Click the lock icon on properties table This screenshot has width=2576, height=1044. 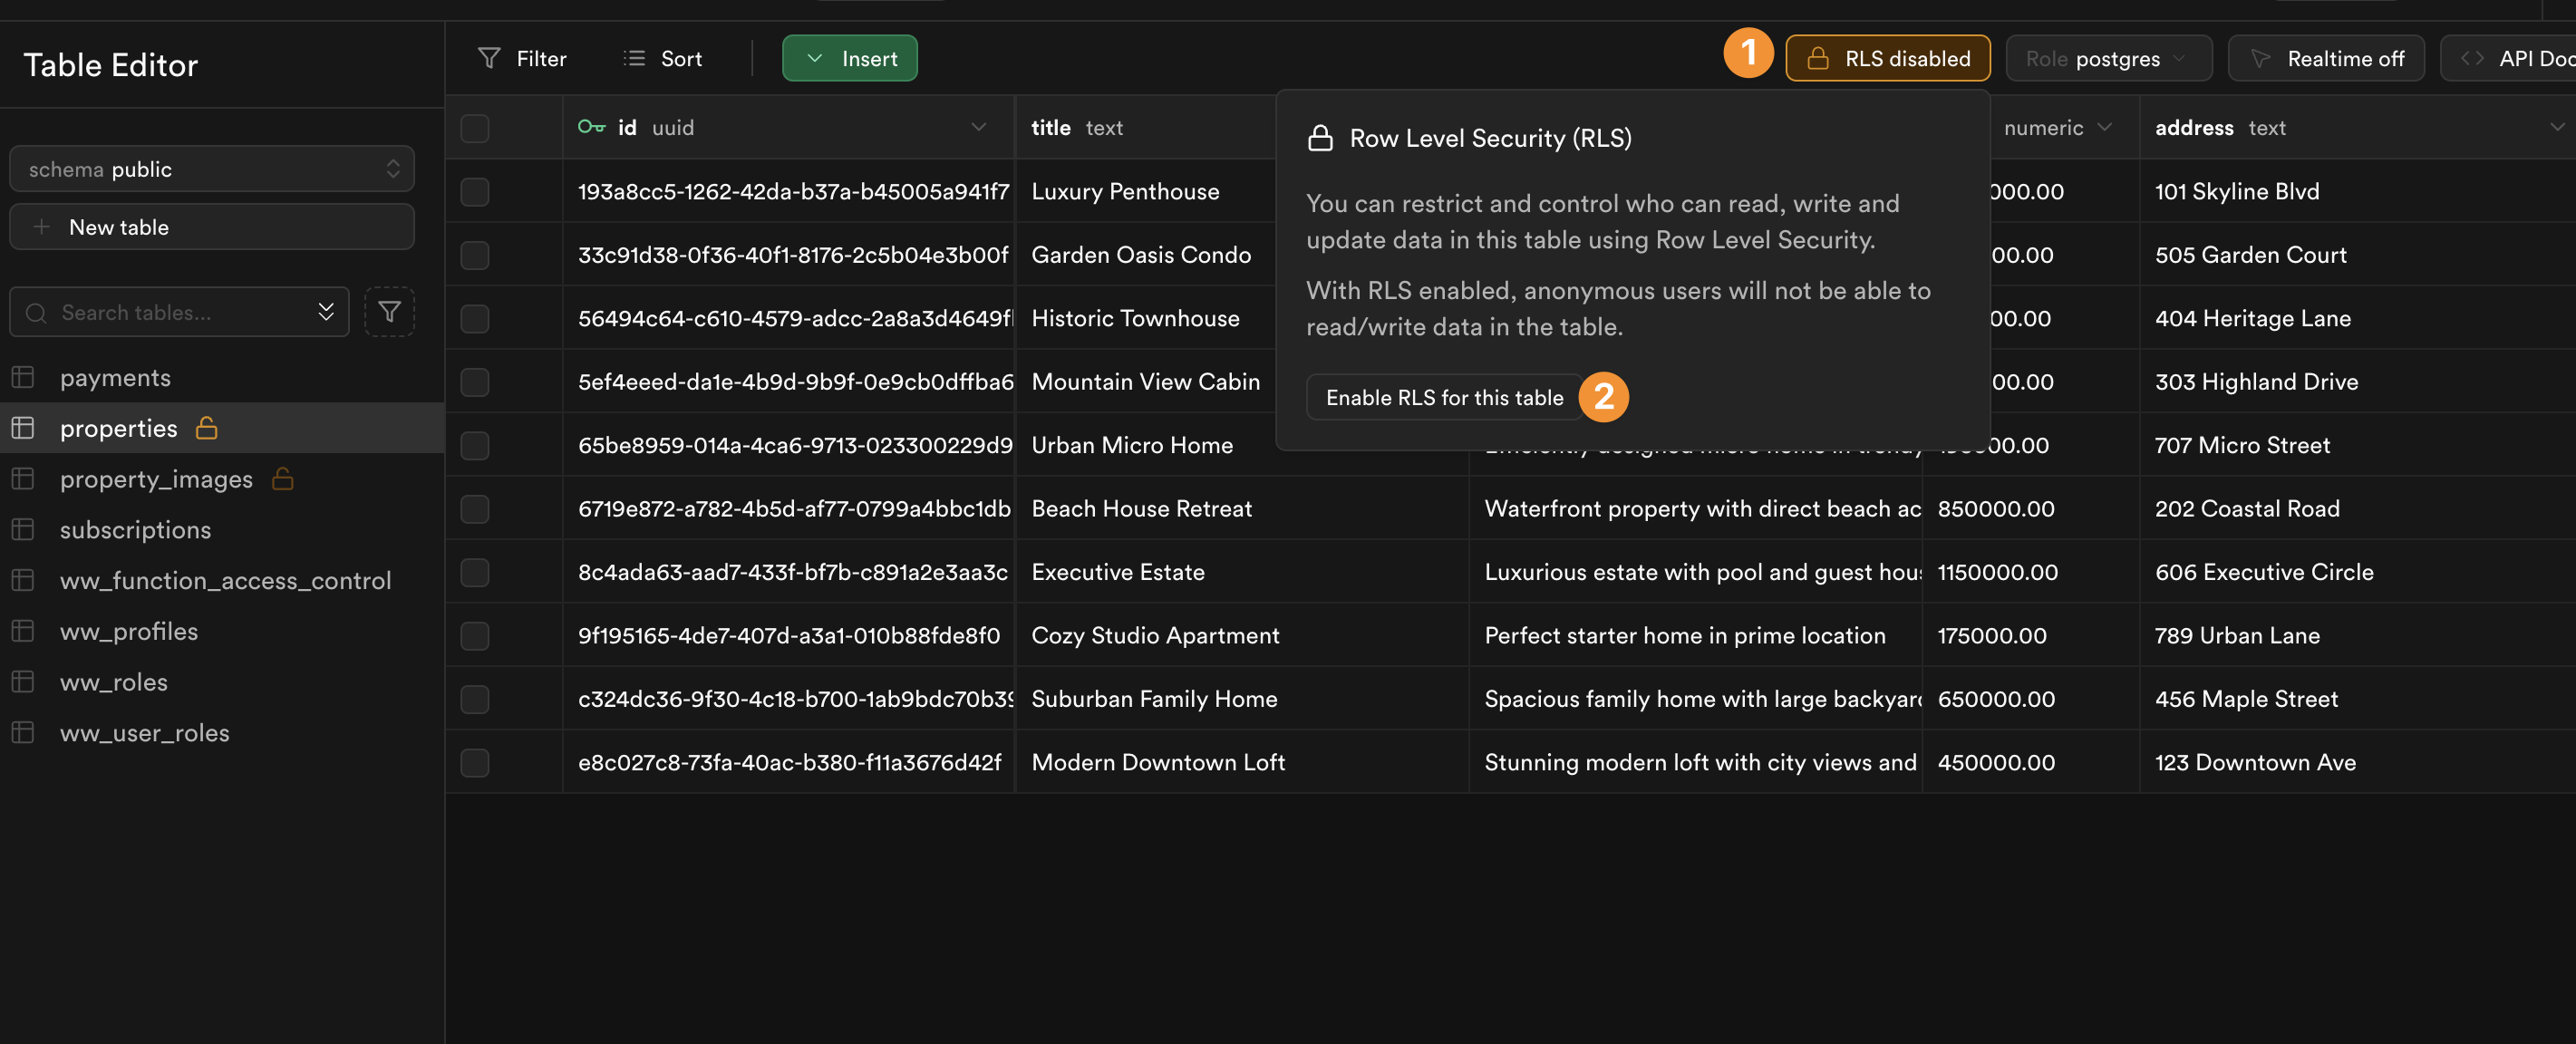pos(206,427)
